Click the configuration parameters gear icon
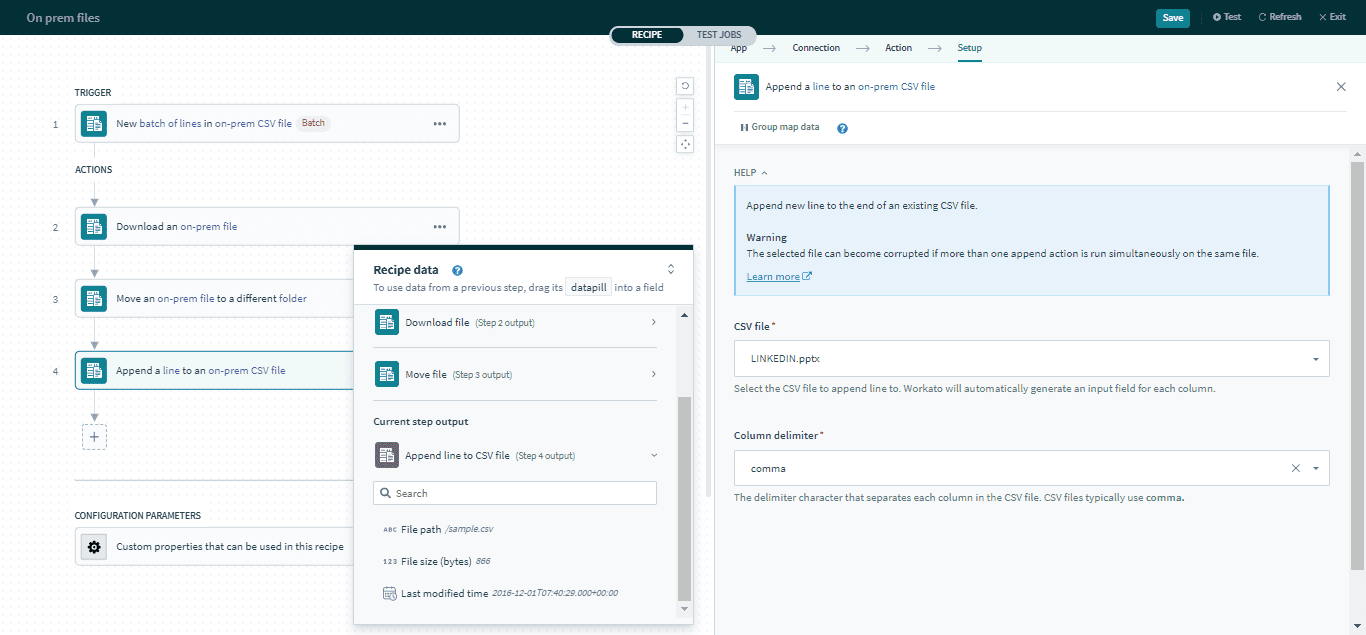The height and width of the screenshot is (635, 1366). pos(94,547)
